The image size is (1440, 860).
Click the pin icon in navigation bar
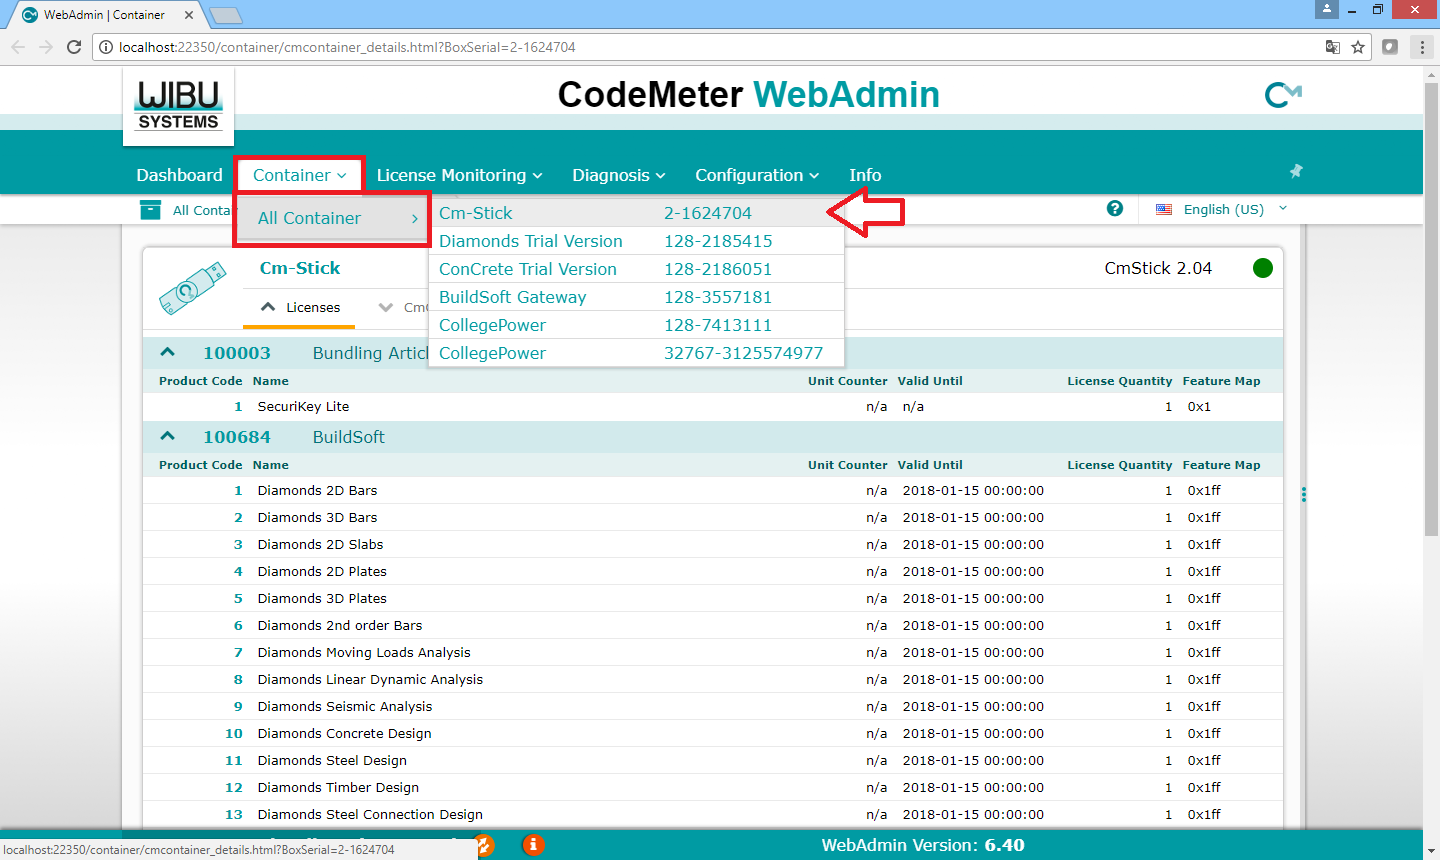click(x=1296, y=171)
